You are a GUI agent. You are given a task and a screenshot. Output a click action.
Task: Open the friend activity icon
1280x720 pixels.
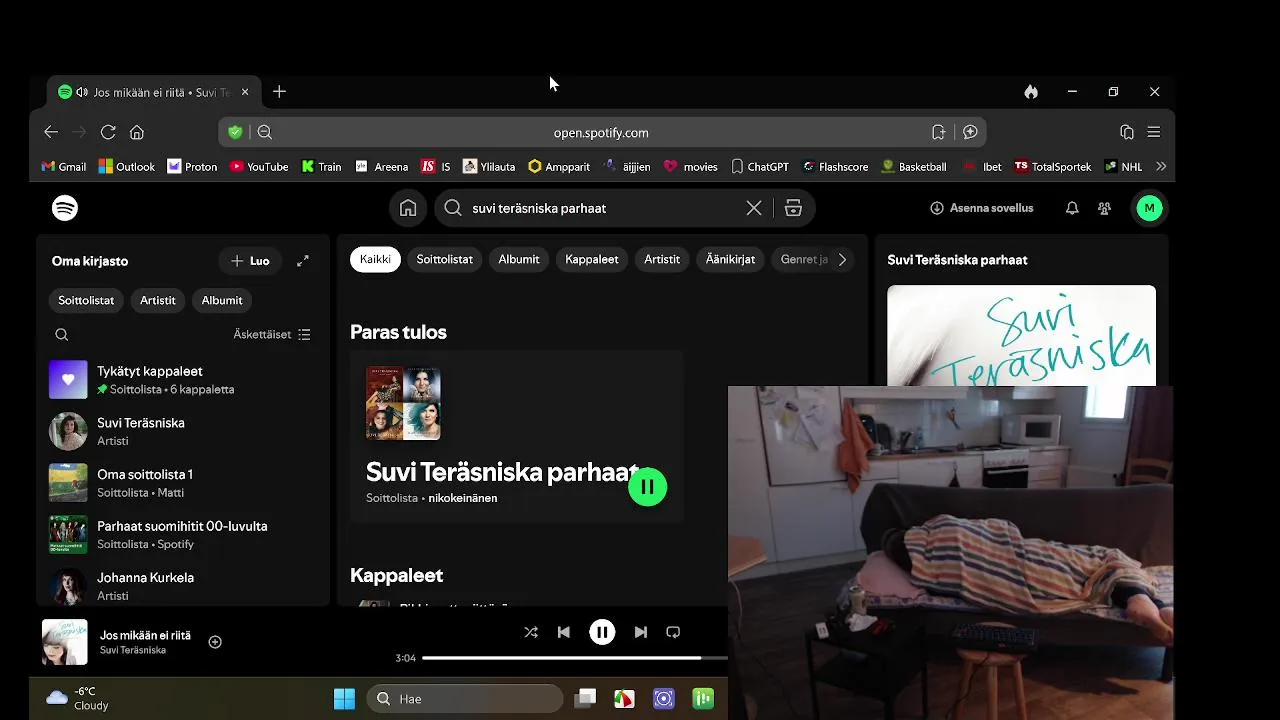point(1104,208)
